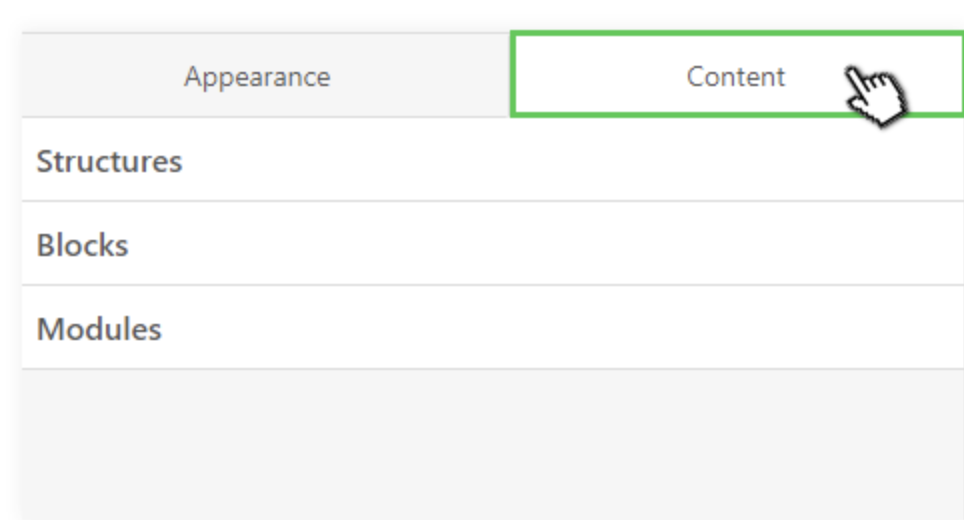The height and width of the screenshot is (520, 964).
Task: Choose Content in the panel header
Action: [x=737, y=76]
